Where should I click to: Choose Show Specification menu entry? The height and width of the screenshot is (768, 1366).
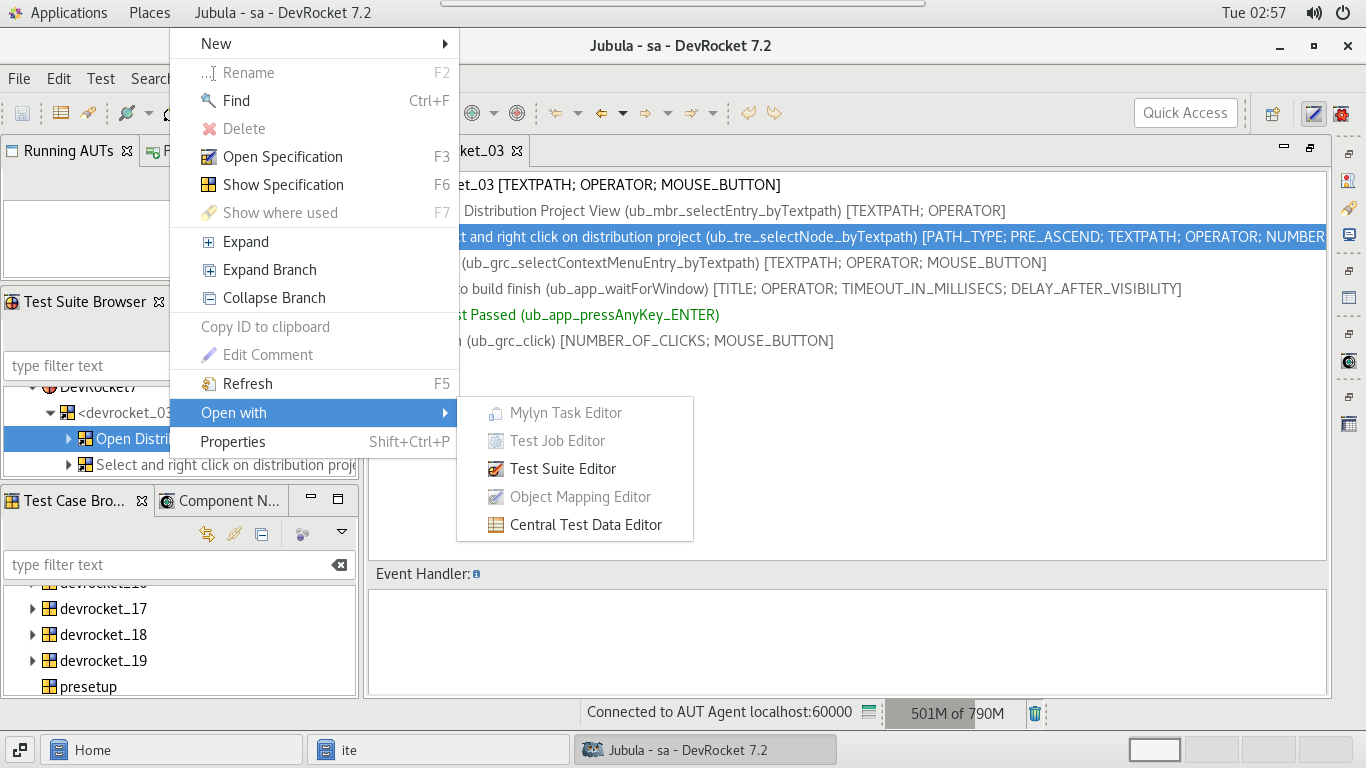314,185
